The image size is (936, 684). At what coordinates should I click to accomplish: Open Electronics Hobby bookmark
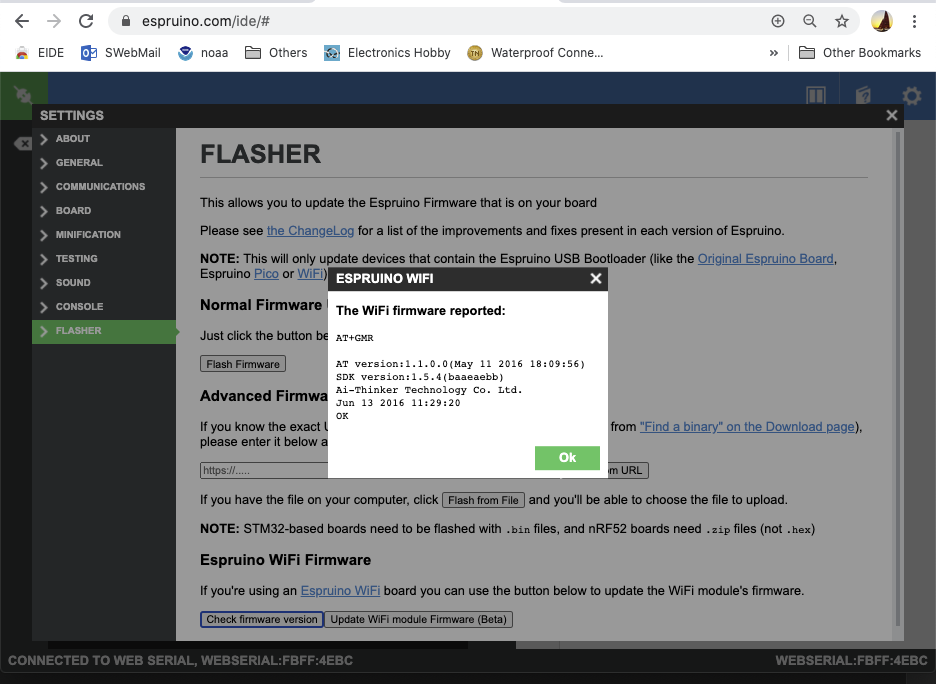(387, 53)
